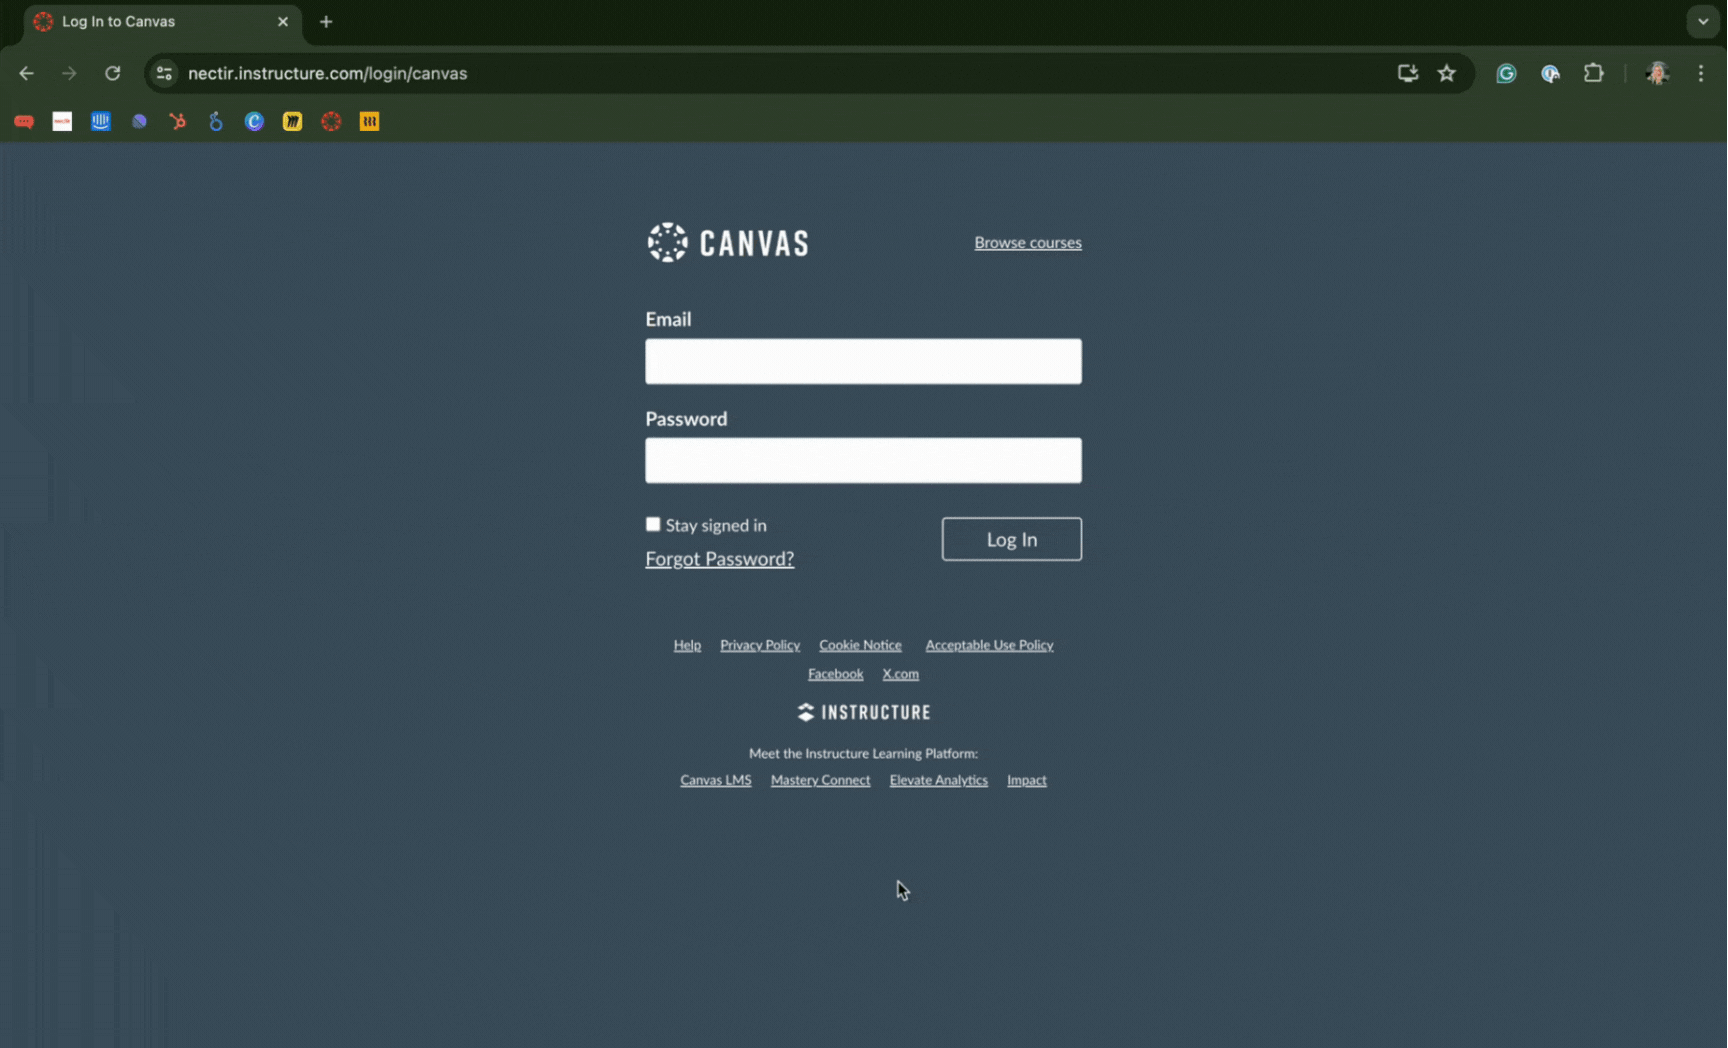Check the Stay signed in box
This screenshot has width=1728, height=1048.
coord(653,524)
